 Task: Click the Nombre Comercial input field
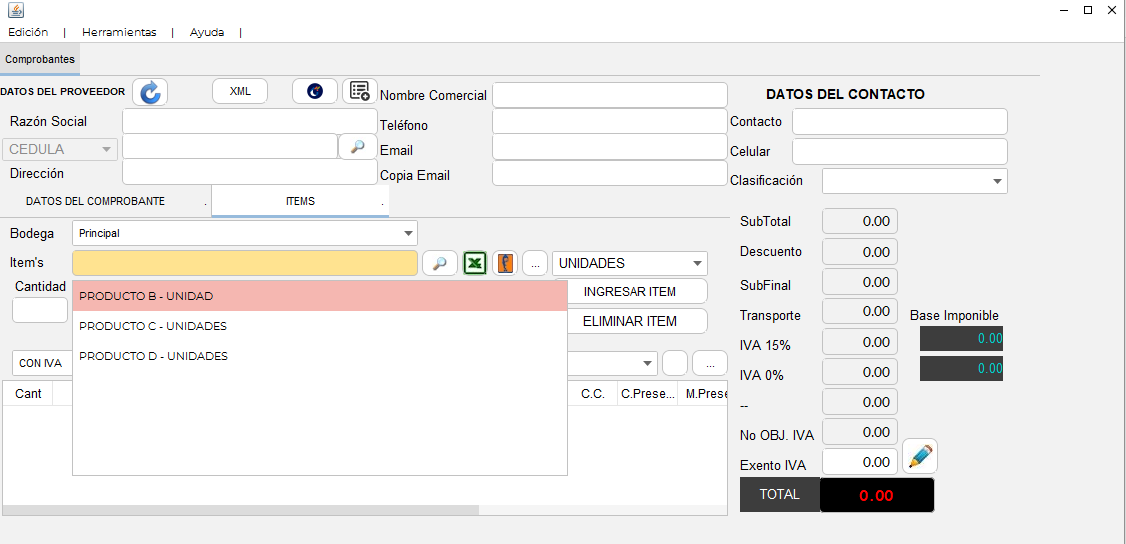[609, 95]
